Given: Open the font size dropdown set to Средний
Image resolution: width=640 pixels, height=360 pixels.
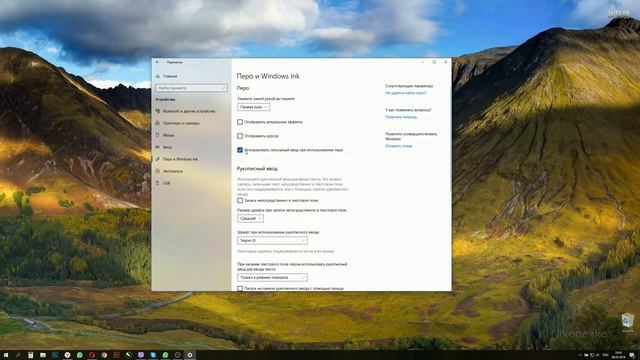Looking at the screenshot, I should coord(250,218).
